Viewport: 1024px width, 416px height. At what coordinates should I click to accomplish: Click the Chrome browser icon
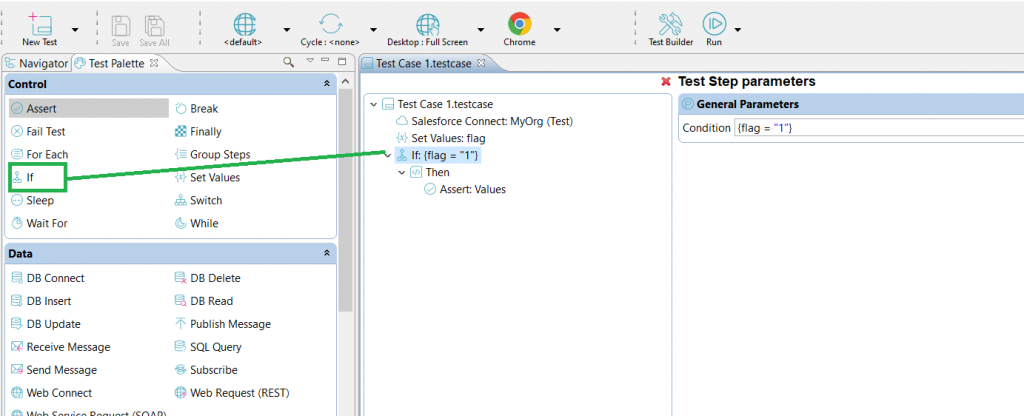[520, 24]
